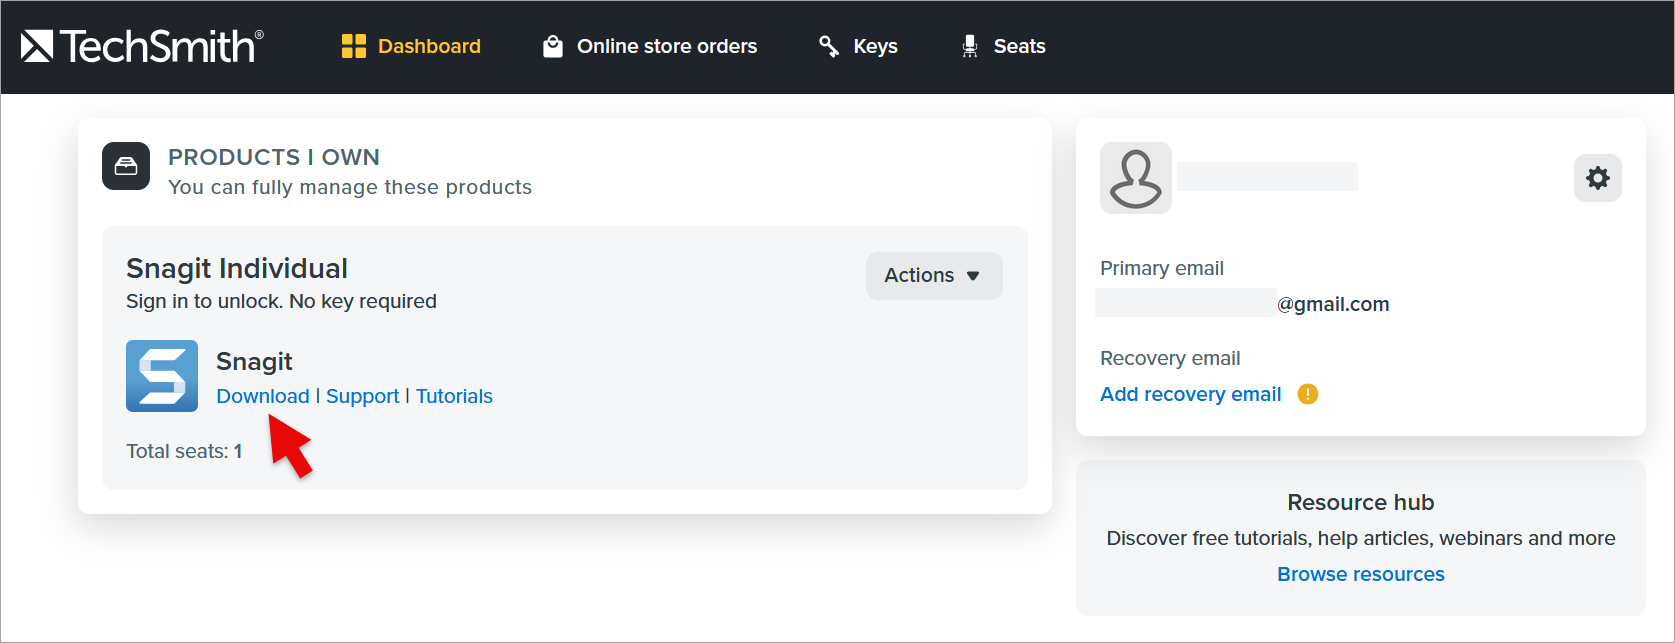Expand the Actions dropdown

[x=934, y=275]
